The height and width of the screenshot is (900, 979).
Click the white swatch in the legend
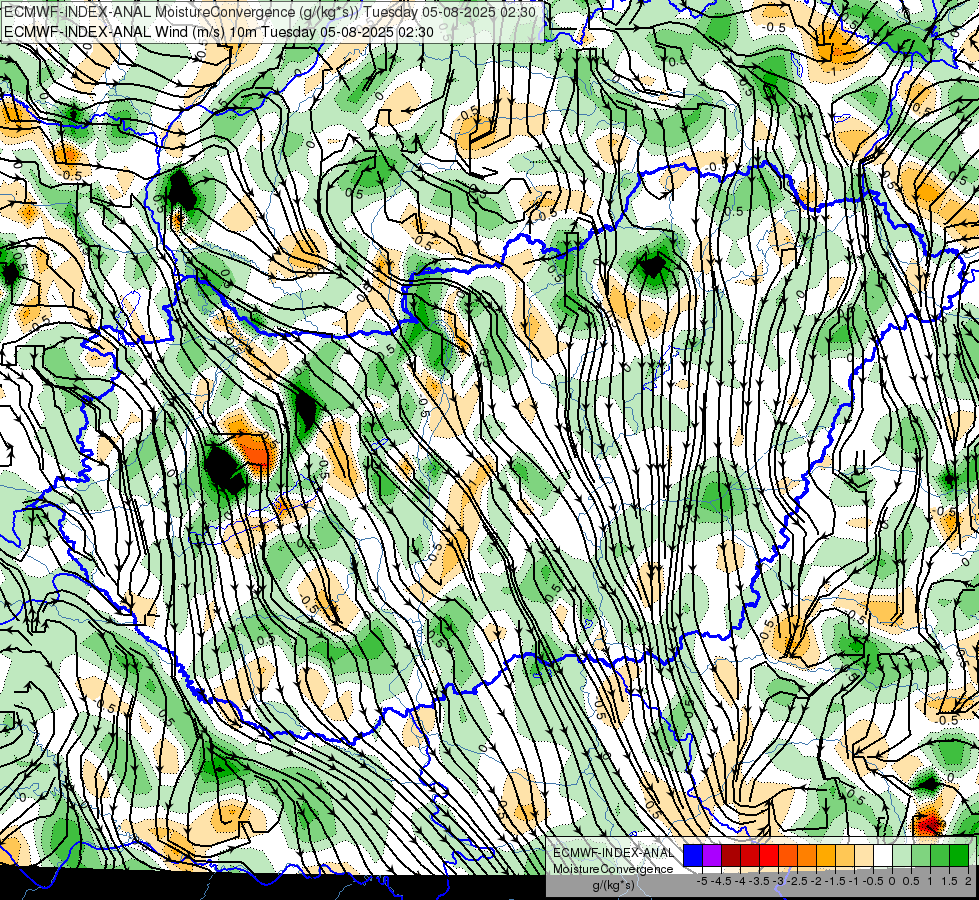[883, 855]
